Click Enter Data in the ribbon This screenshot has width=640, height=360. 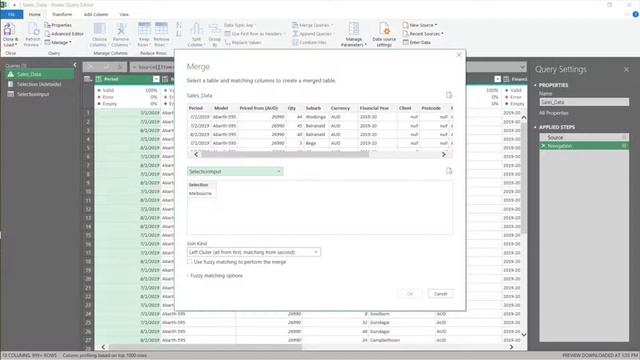[417, 42]
